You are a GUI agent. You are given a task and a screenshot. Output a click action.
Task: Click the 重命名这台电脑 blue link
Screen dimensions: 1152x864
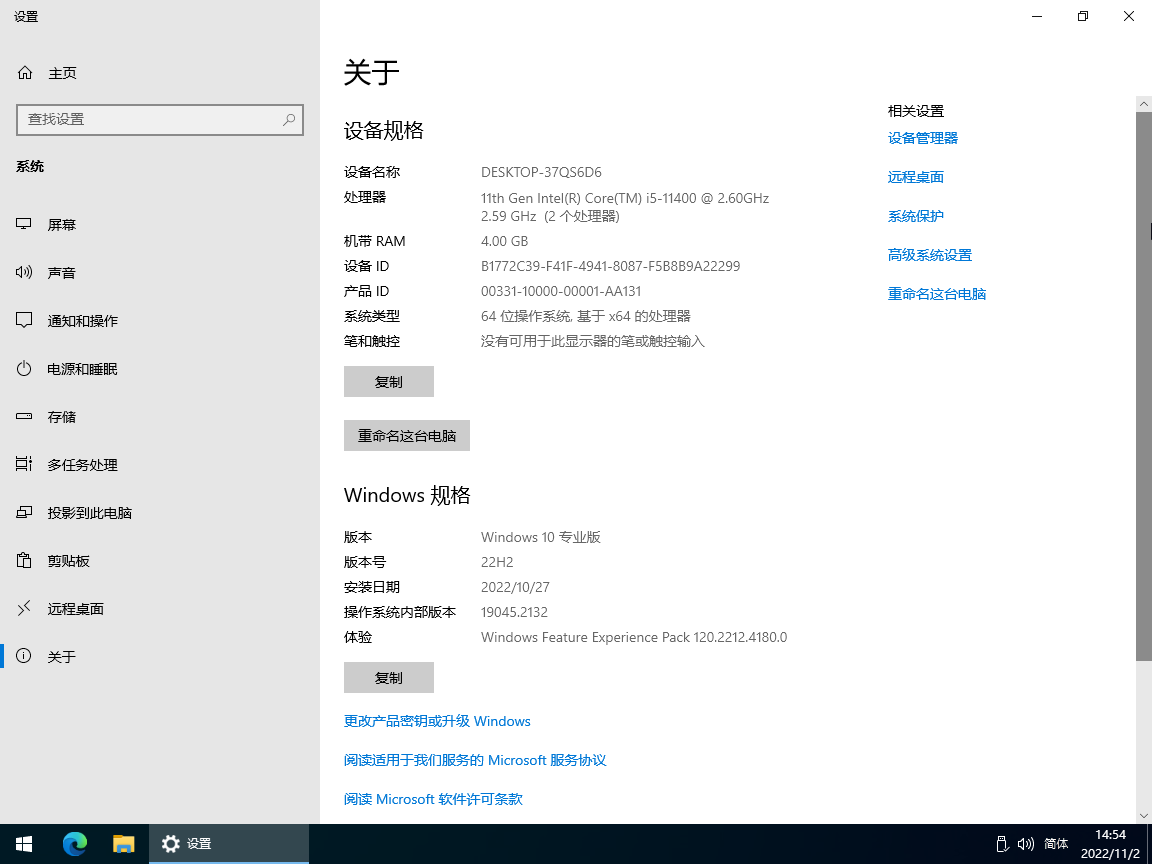click(937, 294)
